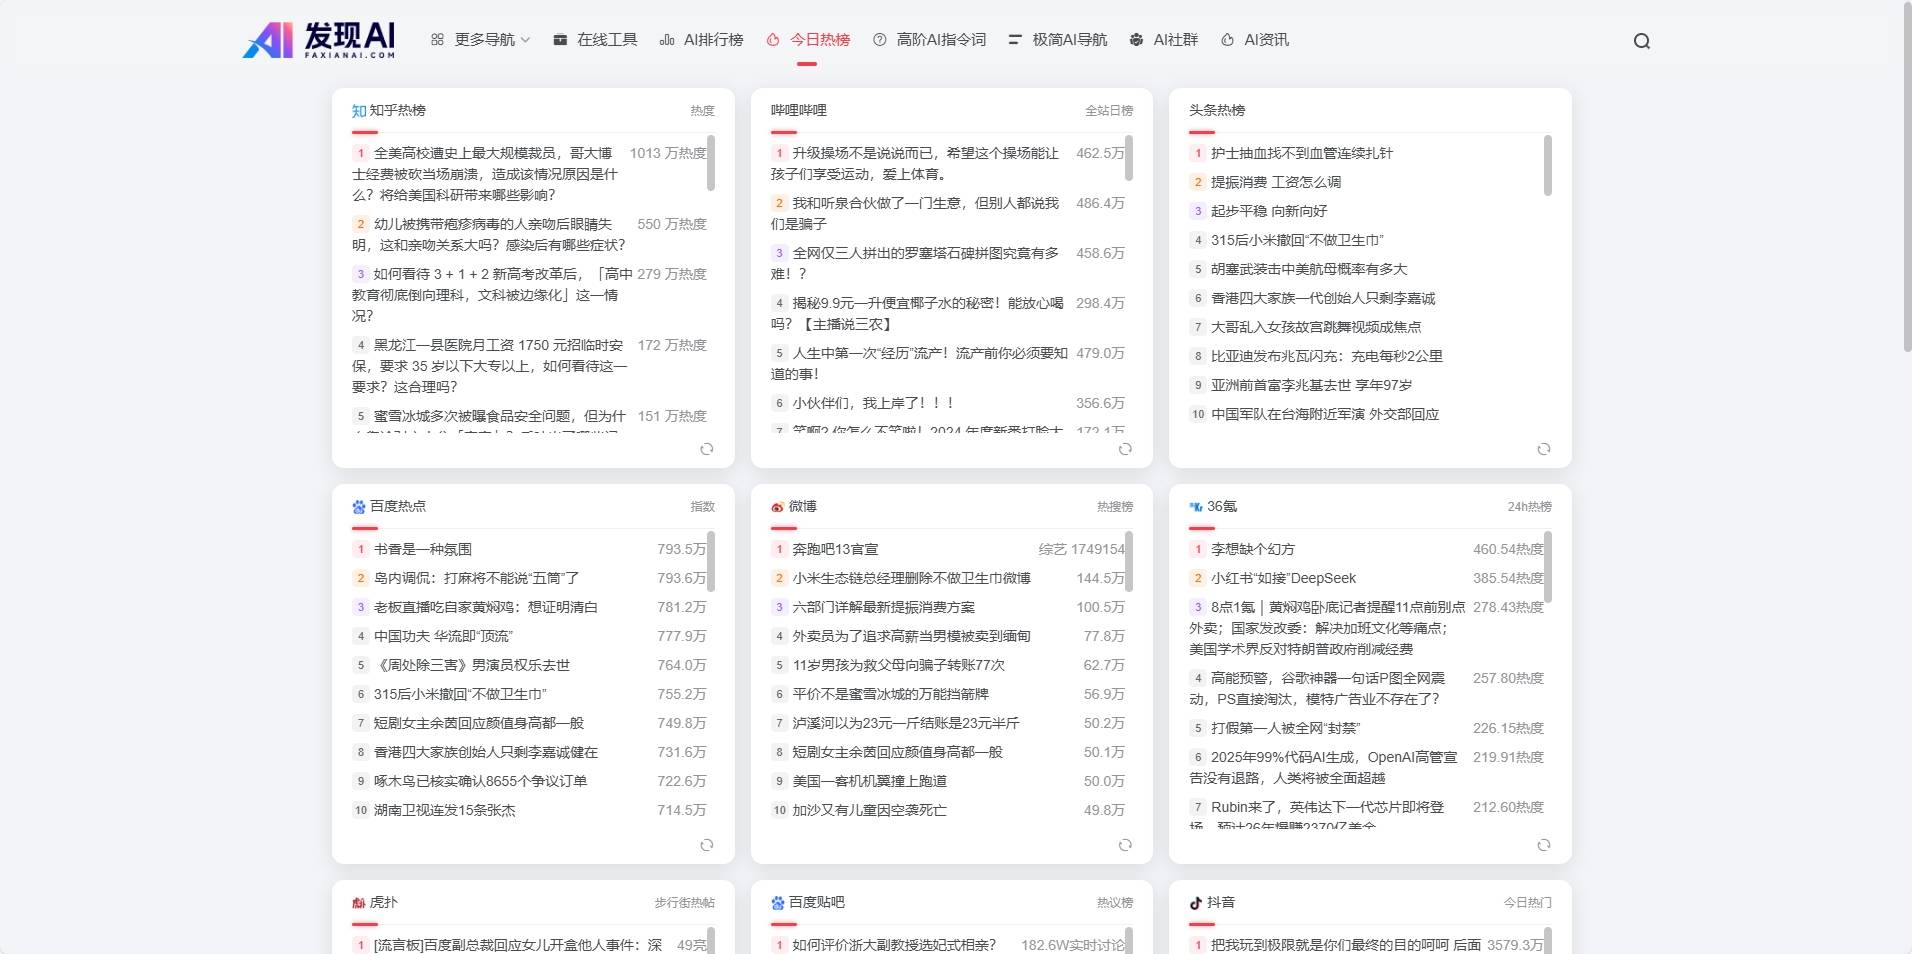Open 中国功夫 华流即"顶流" topic

443,636
